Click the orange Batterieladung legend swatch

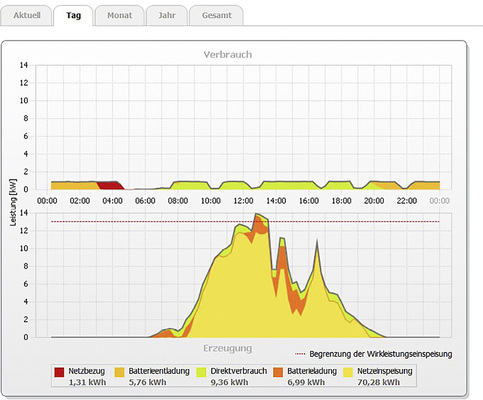click(278, 372)
